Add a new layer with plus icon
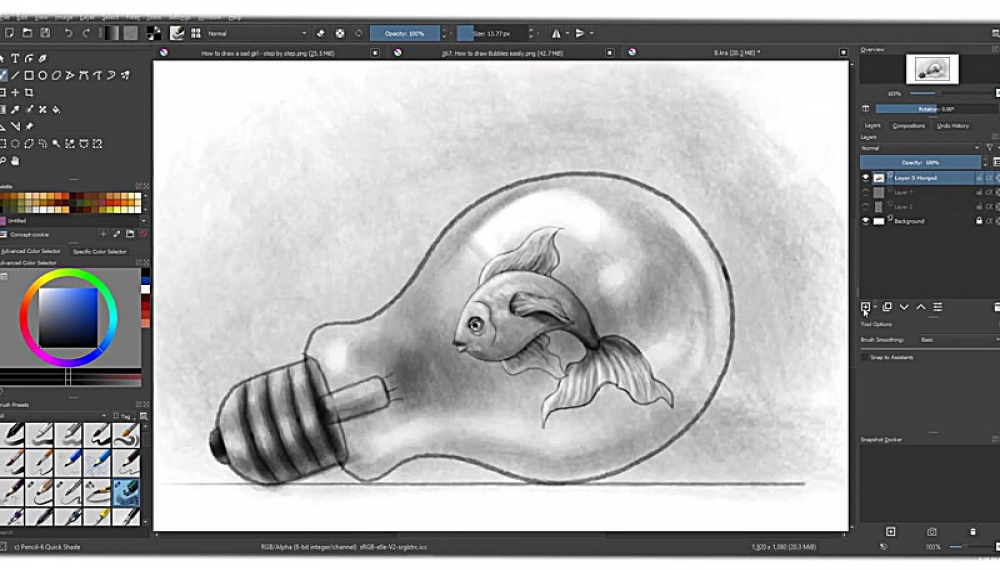This screenshot has width=1000, height=570. click(x=866, y=307)
